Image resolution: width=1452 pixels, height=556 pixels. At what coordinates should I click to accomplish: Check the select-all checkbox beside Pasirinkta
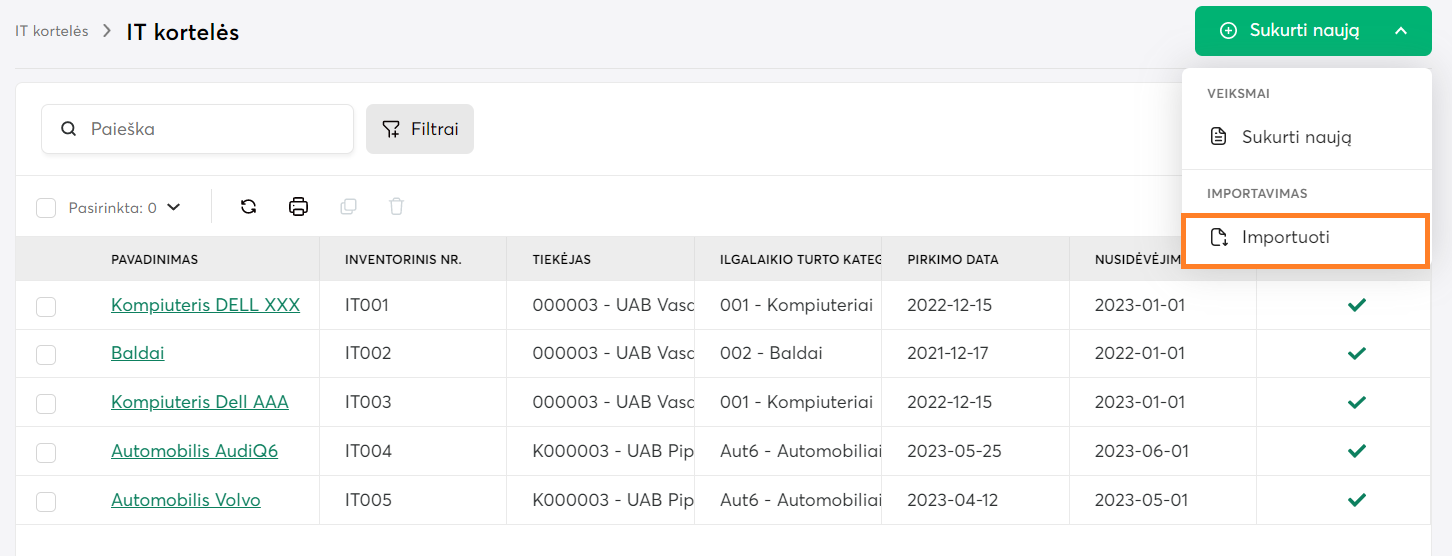pos(46,208)
